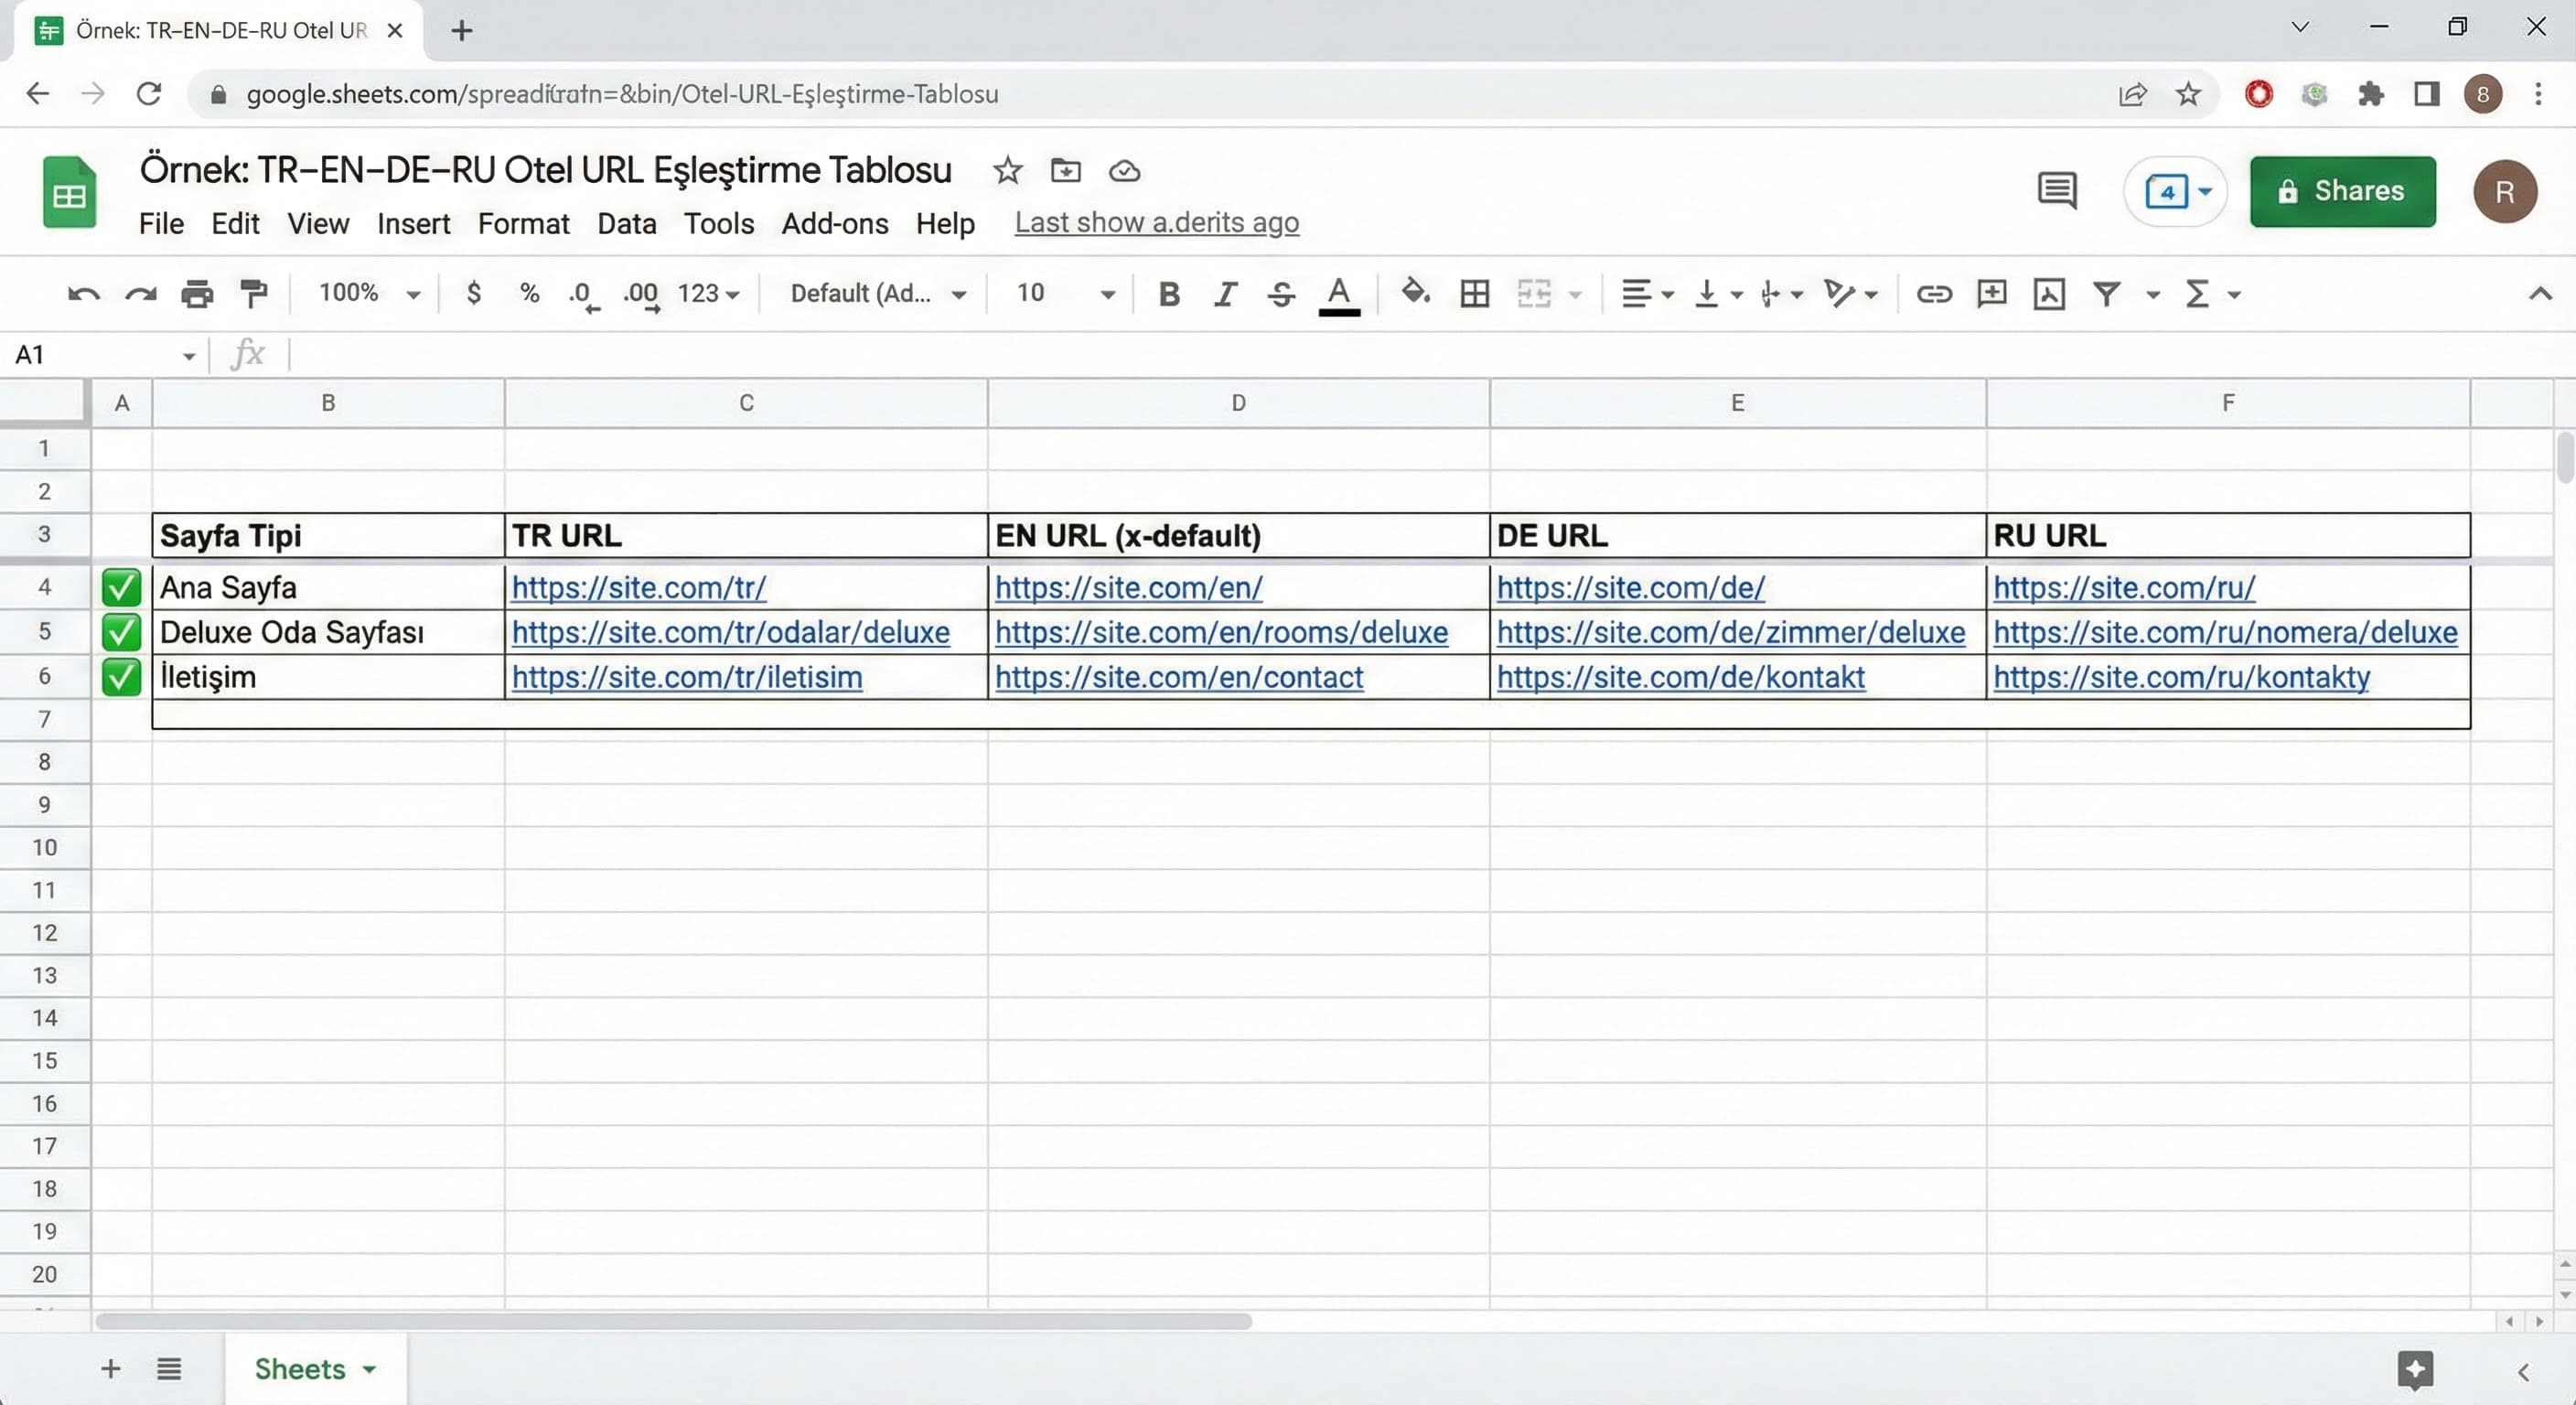Image resolution: width=2576 pixels, height=1405 pixels.
Task: Open the Format menu
Action: [522, 223]
